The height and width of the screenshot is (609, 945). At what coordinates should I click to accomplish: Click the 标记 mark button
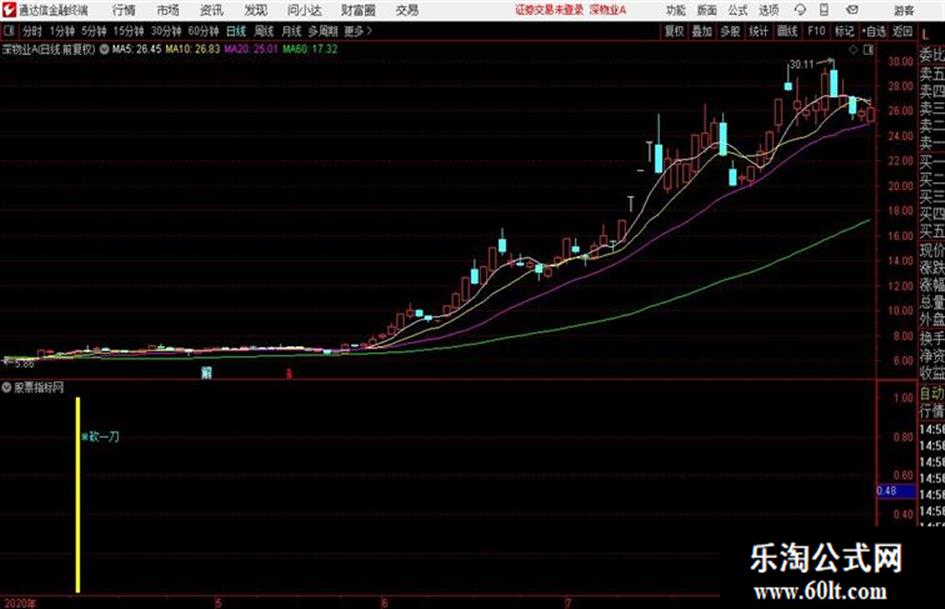tap(844, 31)
